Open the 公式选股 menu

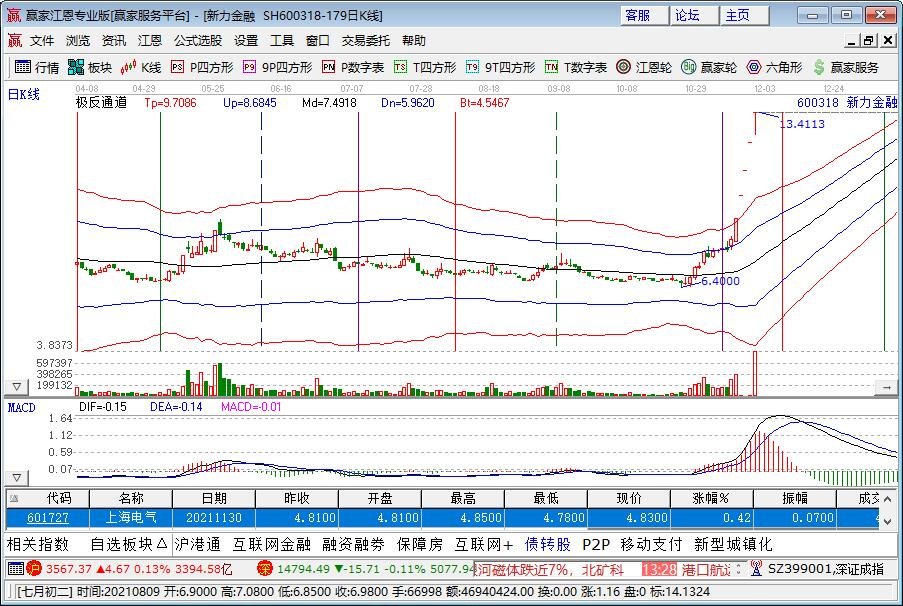click(x=198, y=40)
